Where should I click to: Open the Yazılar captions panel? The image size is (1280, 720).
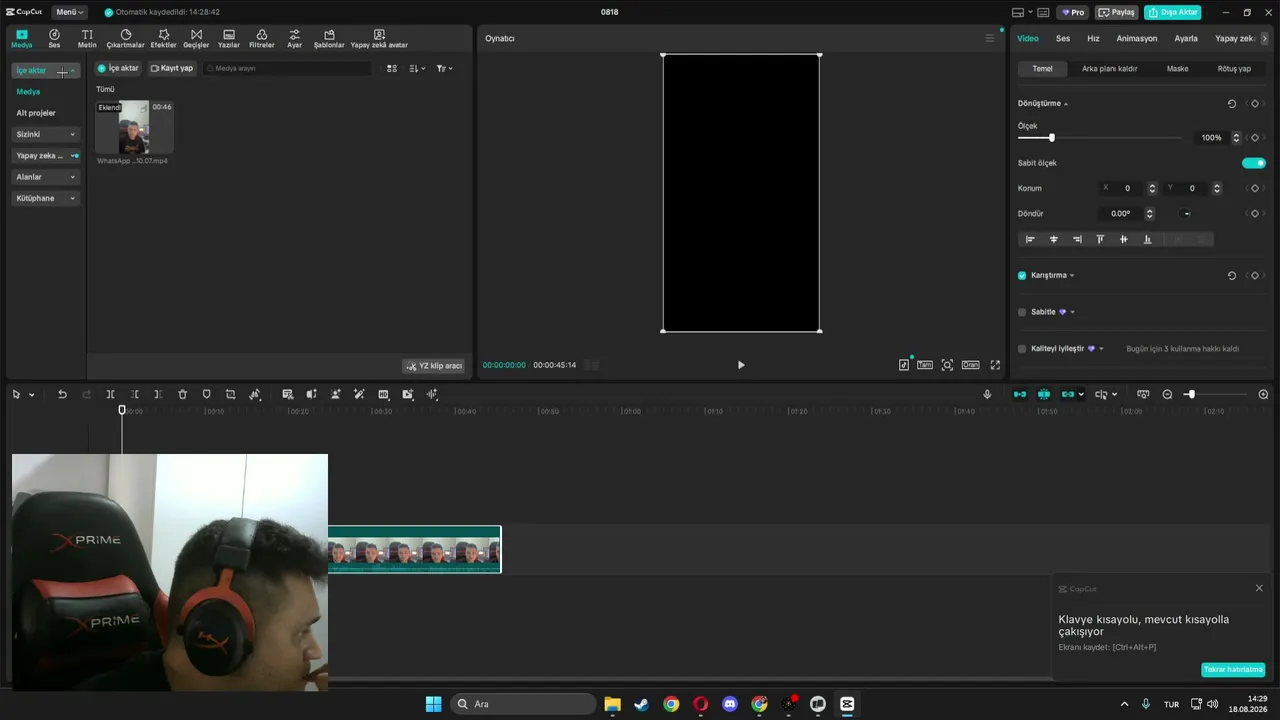229,39
